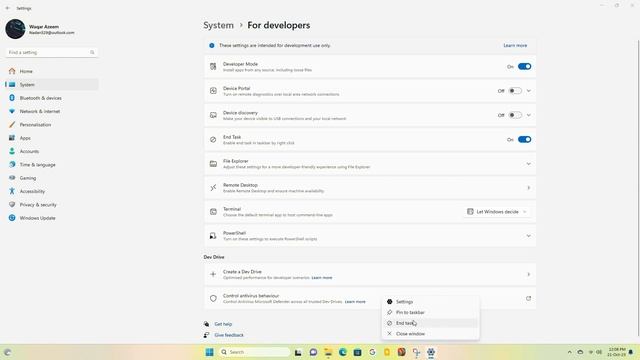Click the taskbar Search box
Image resolution: width=640 pixels, height=360 pixels.
click(254, 352)
